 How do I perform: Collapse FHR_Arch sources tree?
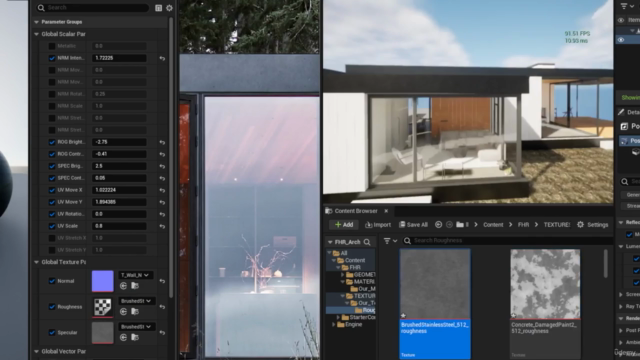(x=330, y=242)
